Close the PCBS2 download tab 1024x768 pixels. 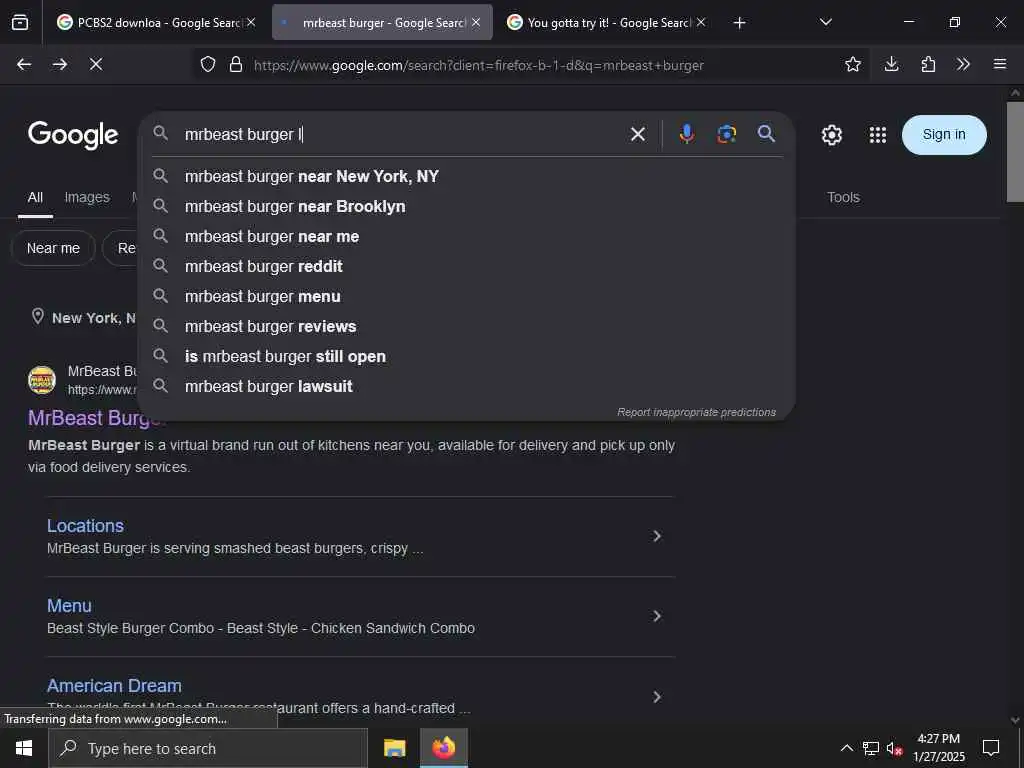pyautogui.click(x=251, y=22)
